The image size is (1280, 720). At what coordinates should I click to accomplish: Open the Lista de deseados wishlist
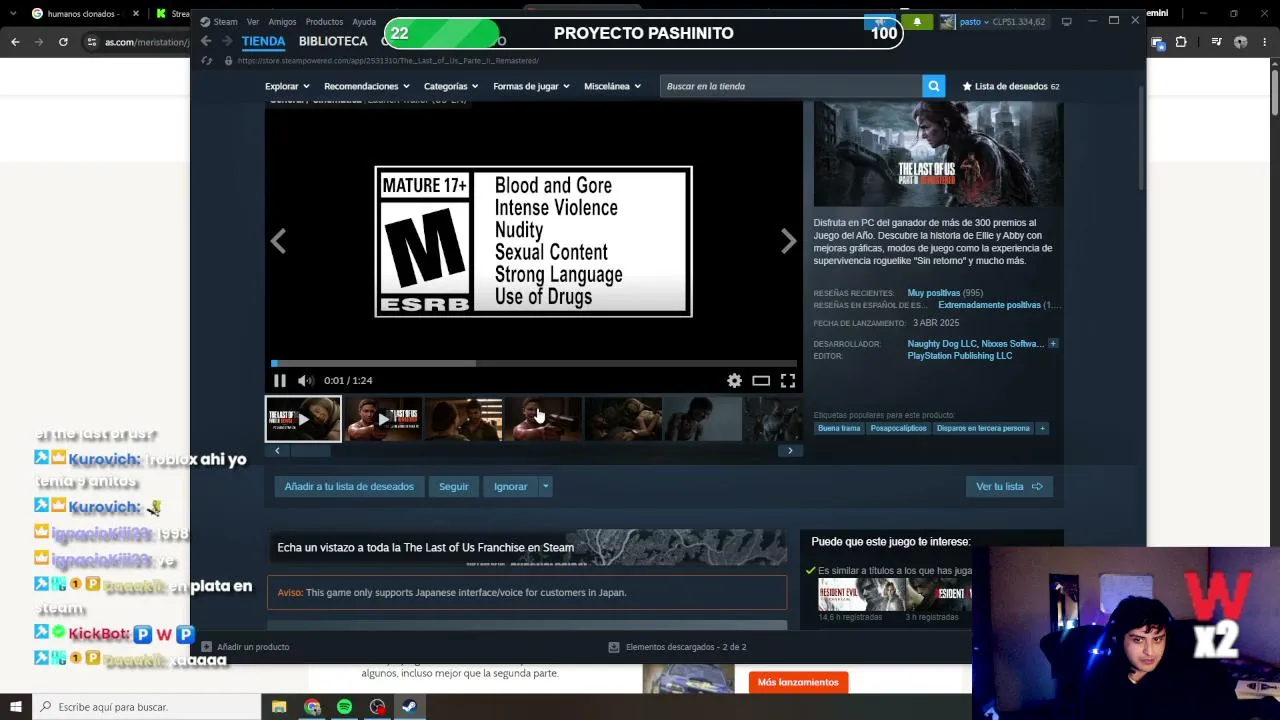1011,86
